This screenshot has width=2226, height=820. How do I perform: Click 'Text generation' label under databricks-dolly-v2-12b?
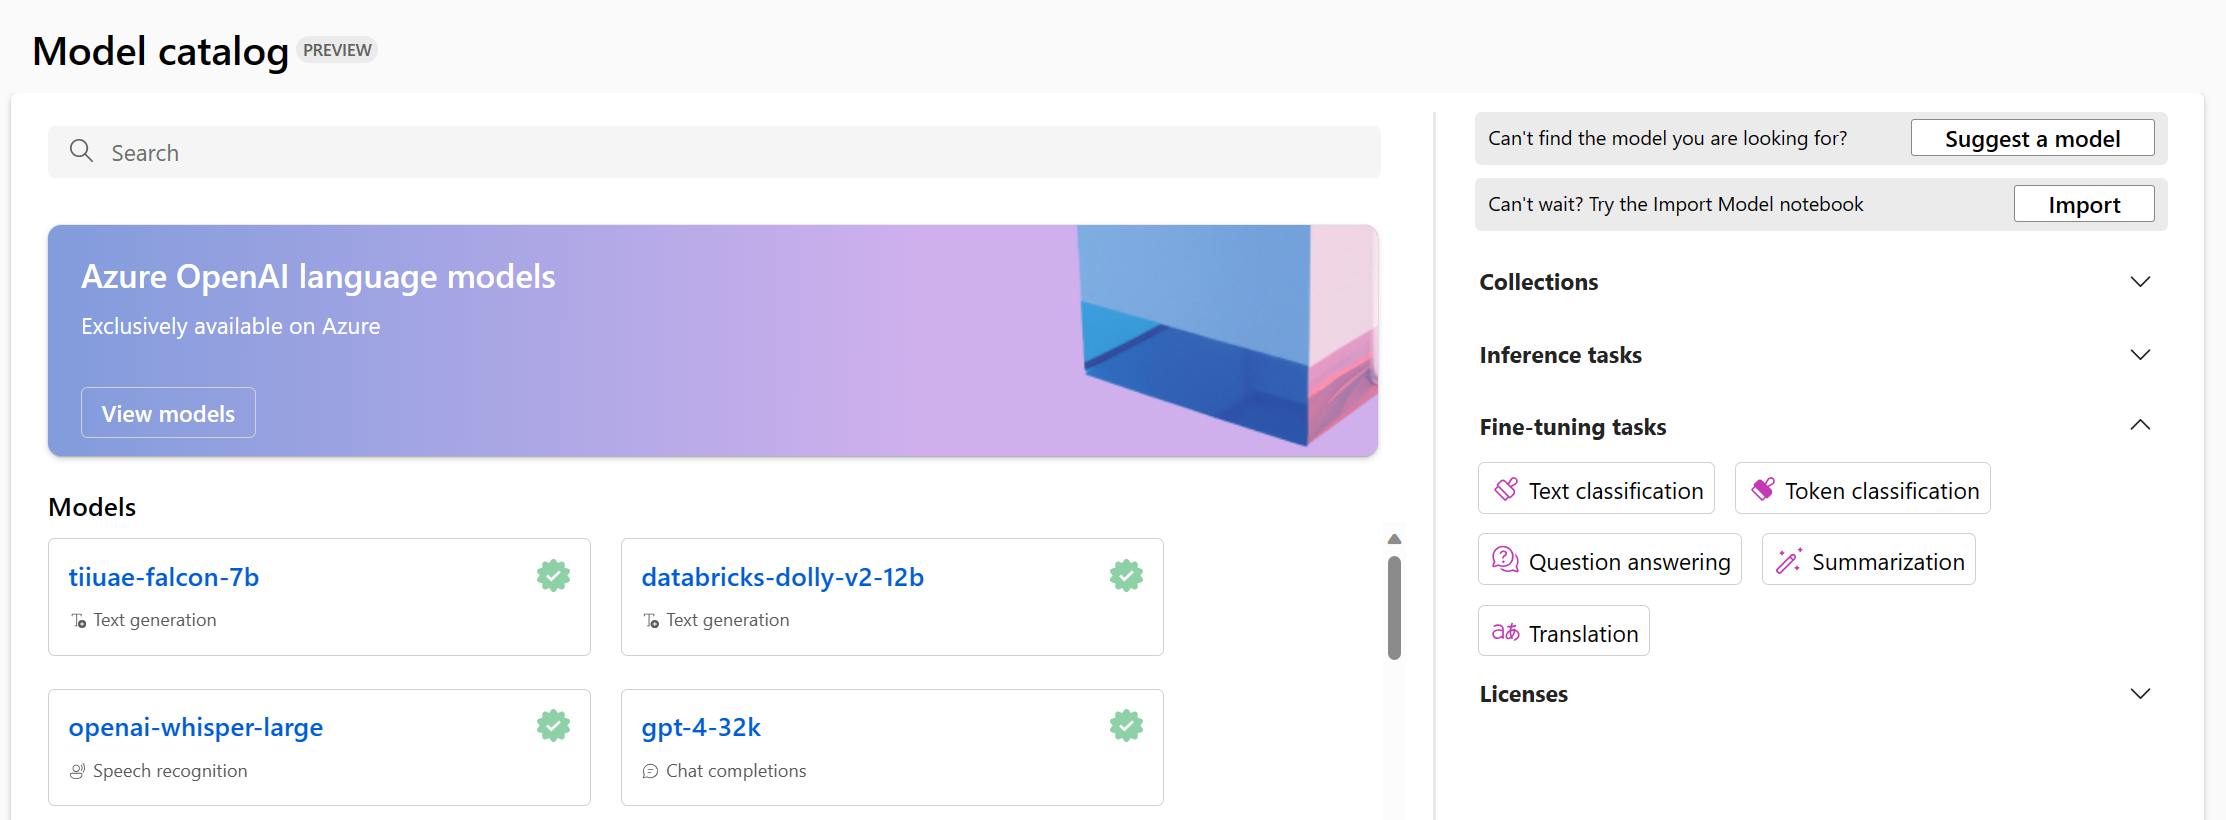(728, 620)
